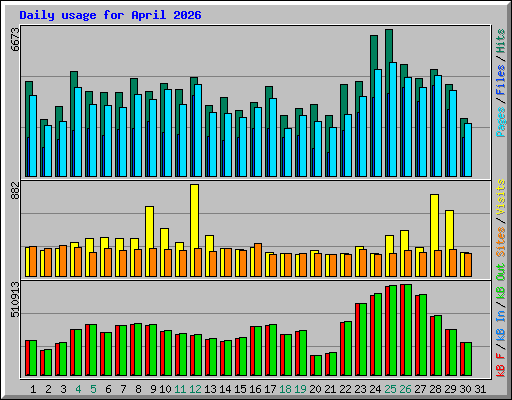Click the 'Hits' legend label
512x400 pixels.
[501, 41]
